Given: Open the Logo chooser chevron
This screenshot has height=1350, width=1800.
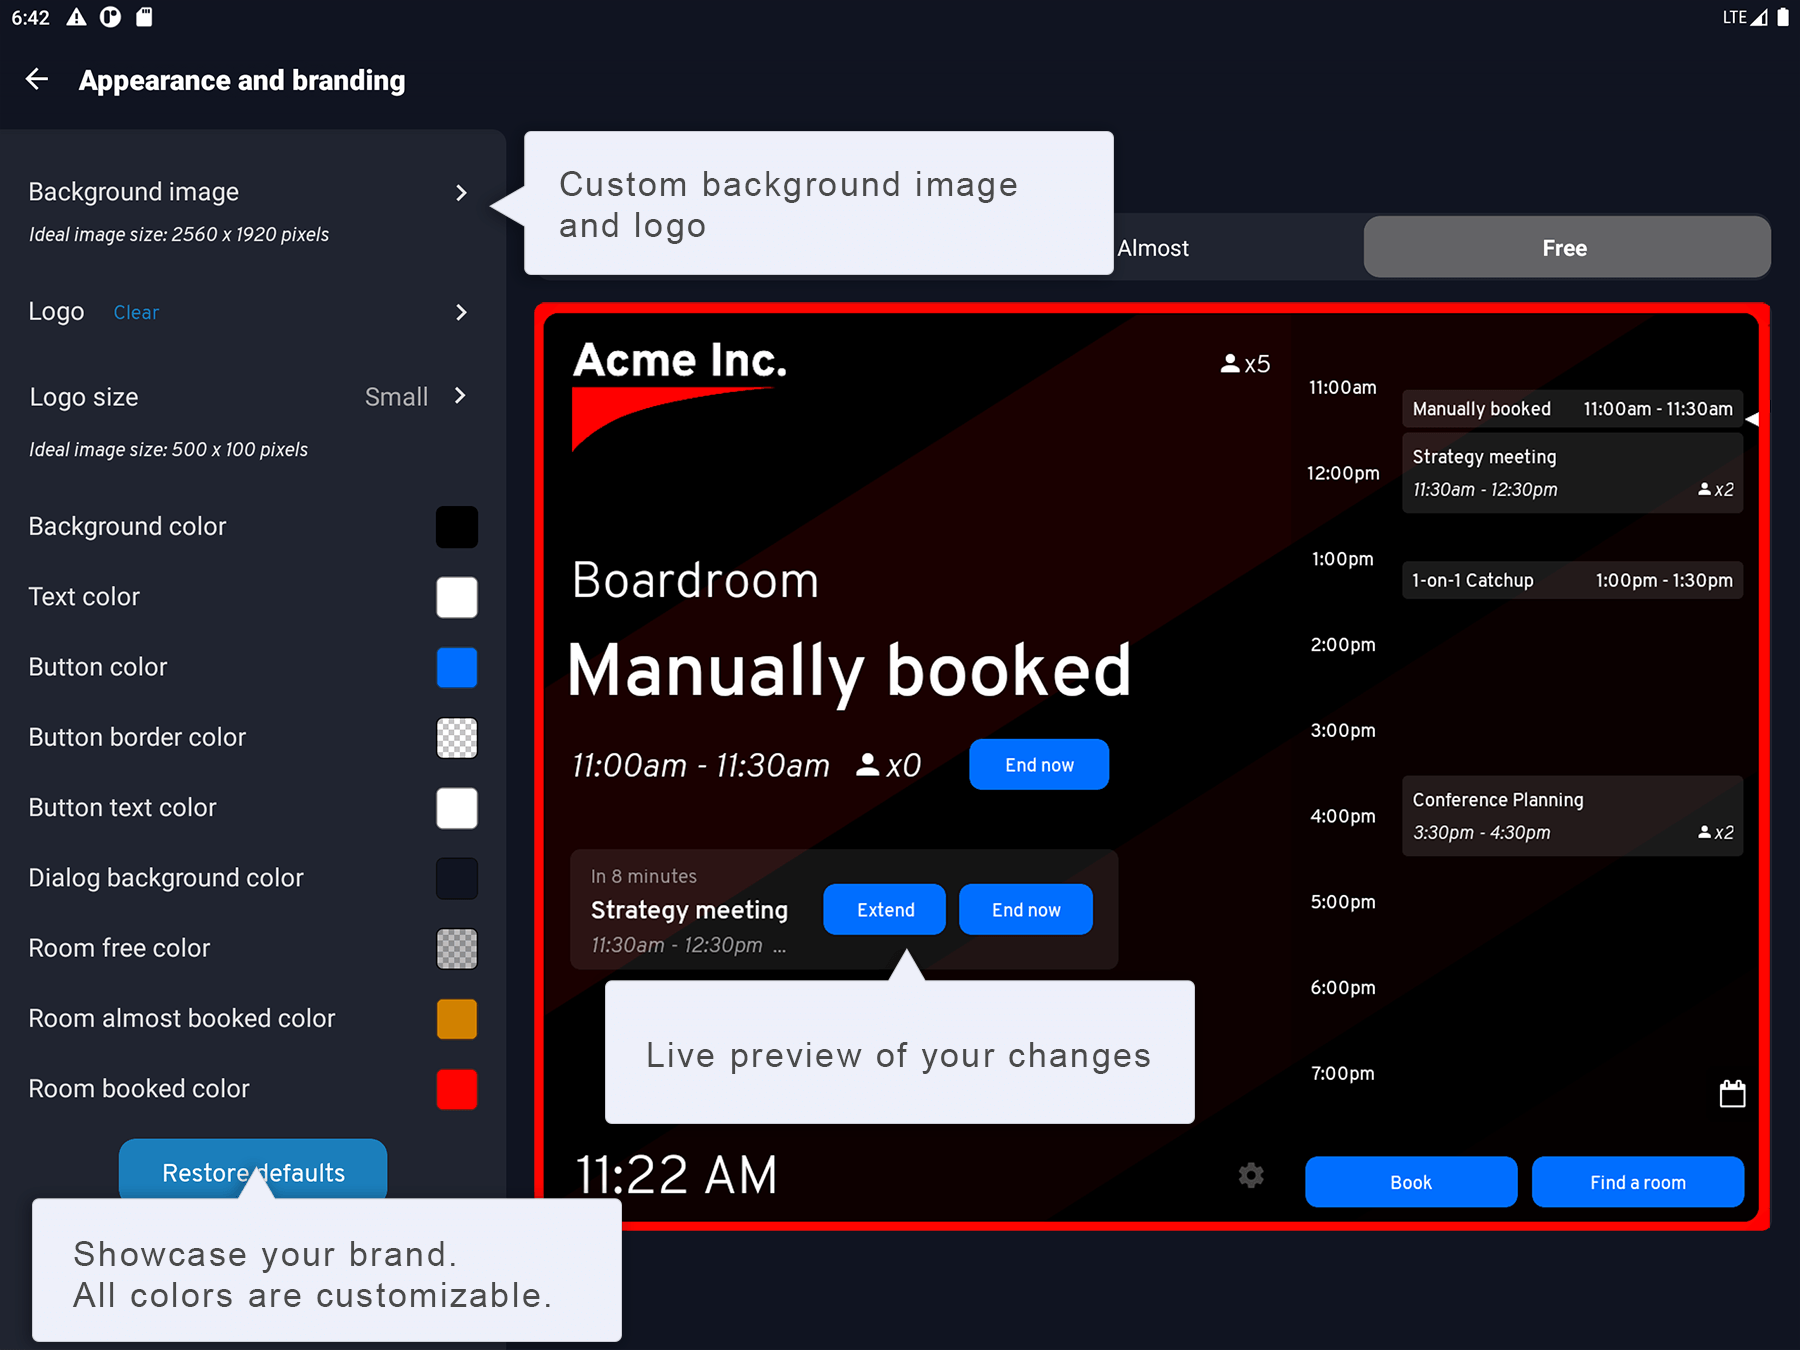Looking at the screenshot, I should [461, 313].
